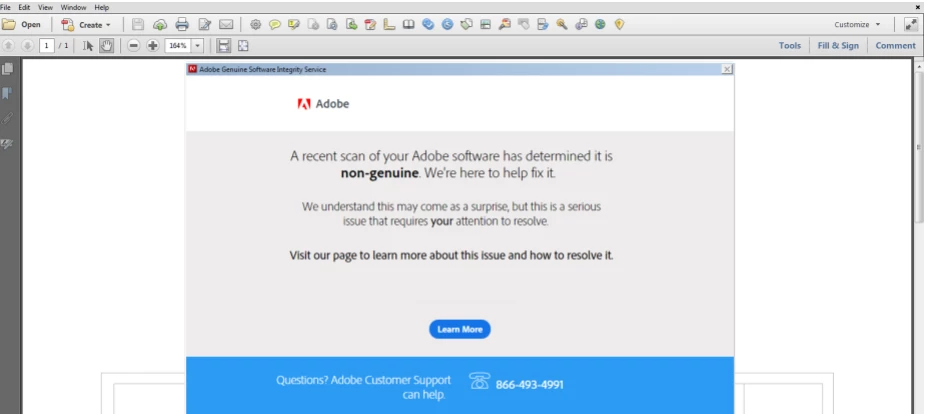This screenshot has width=927, height=414.
Task: Show page thumbnails in left sidebar
Action: click(x=8, y=69)
